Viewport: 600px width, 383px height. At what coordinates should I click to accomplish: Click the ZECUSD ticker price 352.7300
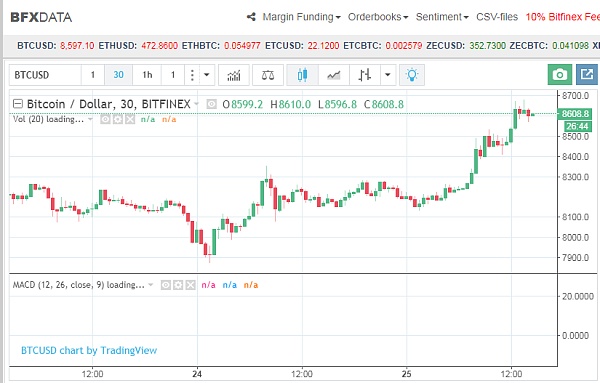pos(488,46)
